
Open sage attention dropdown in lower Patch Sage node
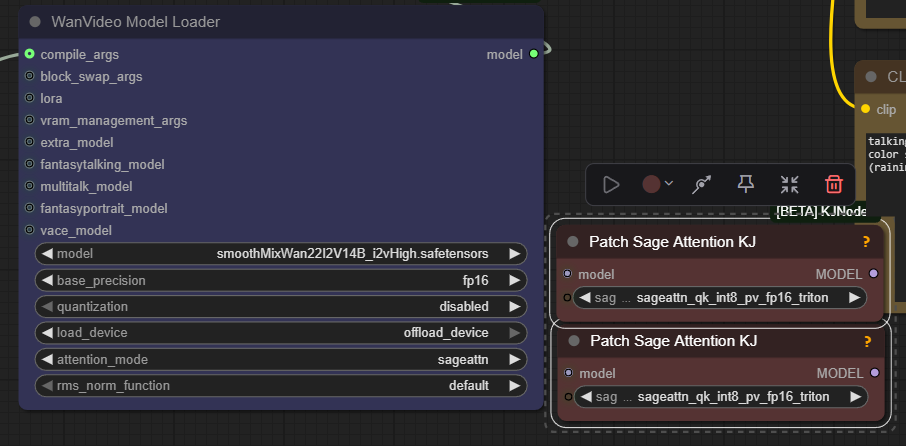click(x=721, y=396)
